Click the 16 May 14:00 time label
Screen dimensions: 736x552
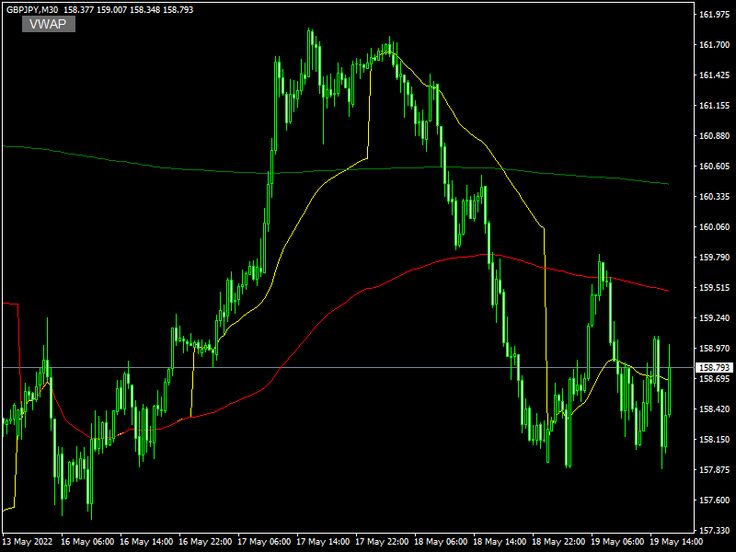point(146,541)
